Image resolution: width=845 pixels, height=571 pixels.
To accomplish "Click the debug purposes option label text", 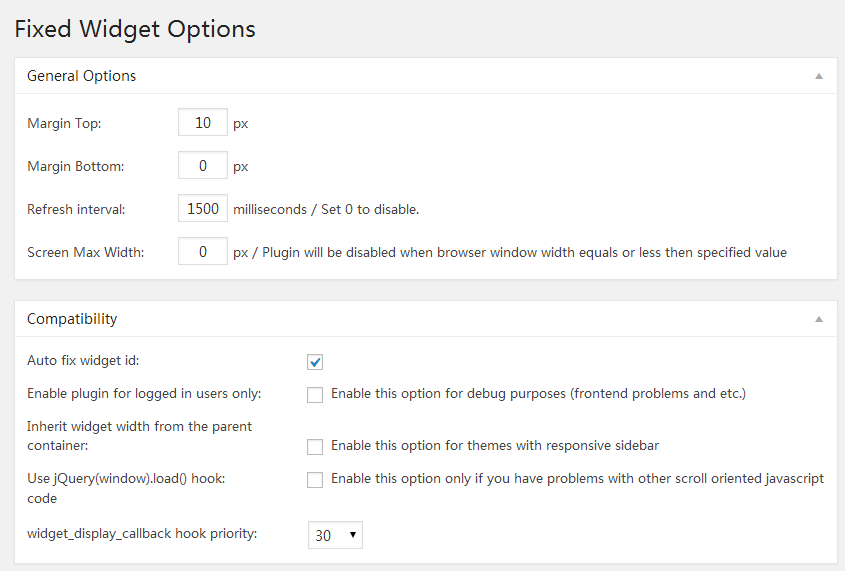I will (x=538, y=393).
